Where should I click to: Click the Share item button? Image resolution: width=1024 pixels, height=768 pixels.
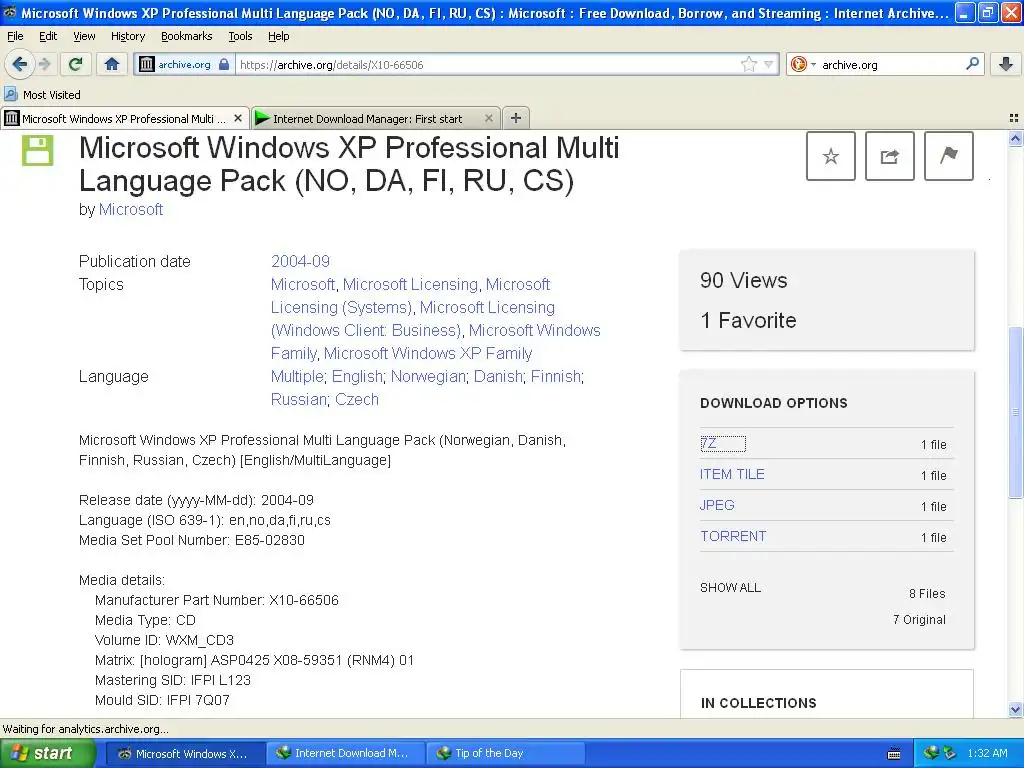pyautogui.click(x=889, y=156)
